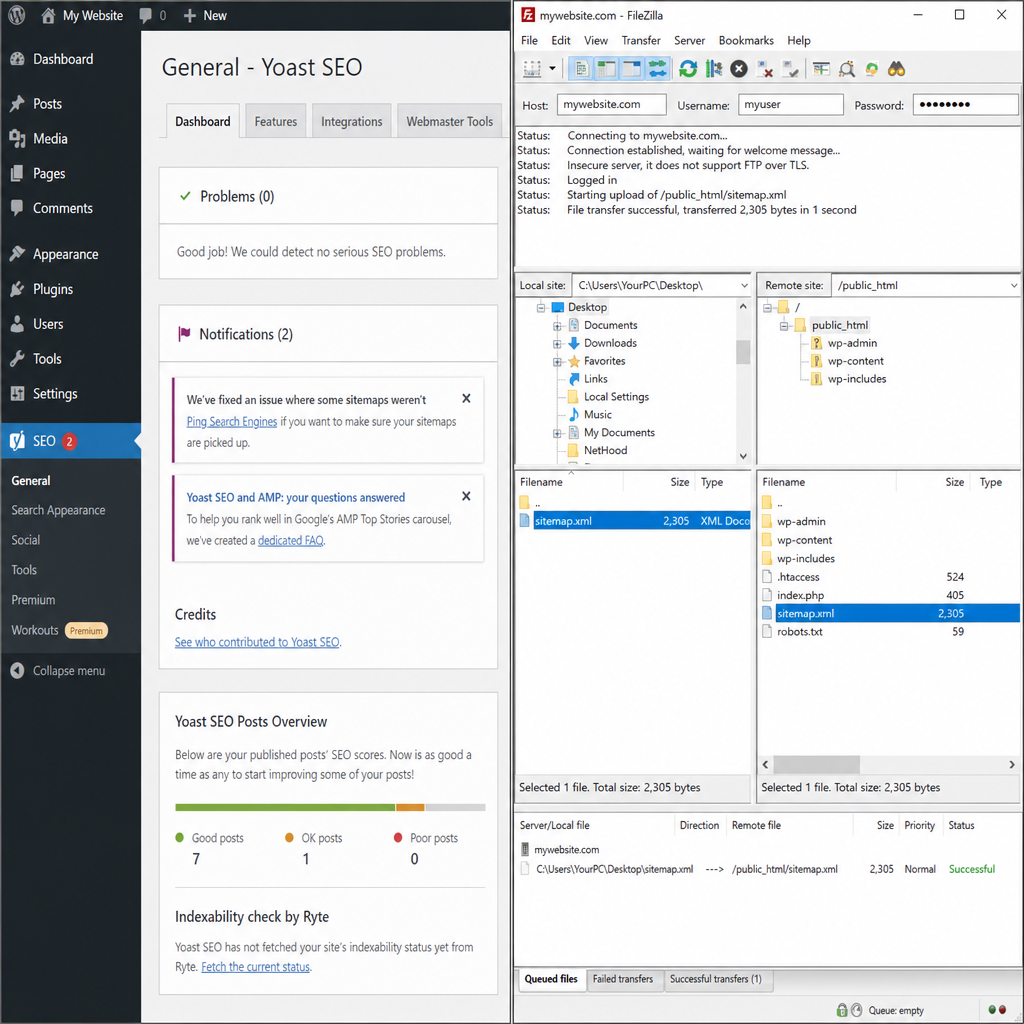The height and width of the screenshot is (1024, 1024).
Task: Select robots.txt in remote file list
Action: pos(799,632)
